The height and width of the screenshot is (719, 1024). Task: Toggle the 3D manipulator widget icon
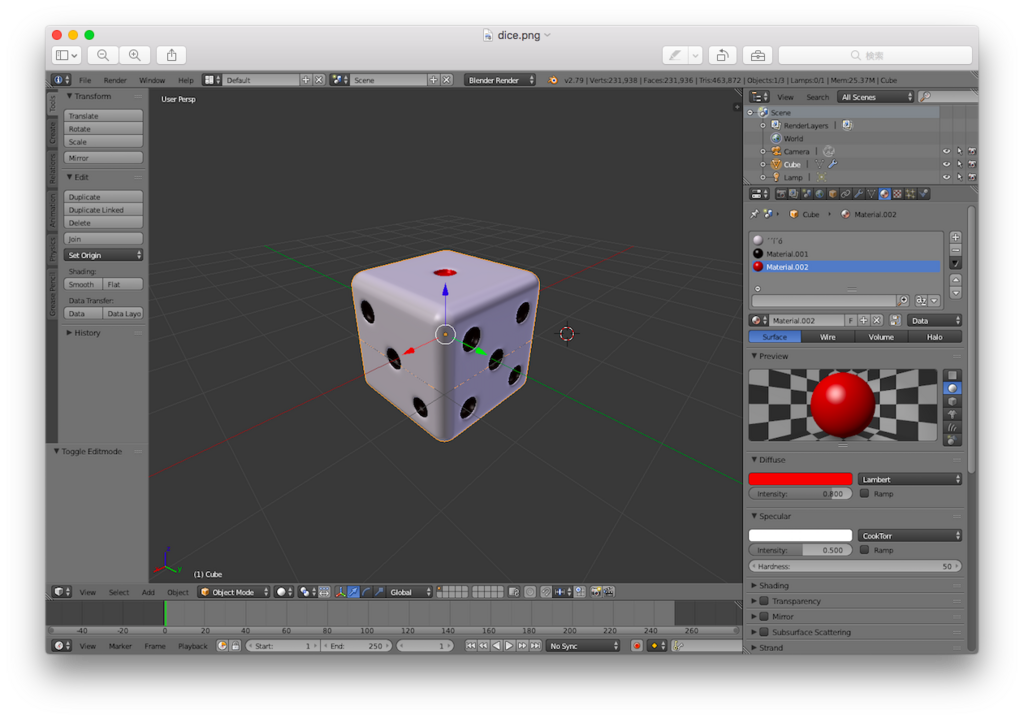[340, 592]
